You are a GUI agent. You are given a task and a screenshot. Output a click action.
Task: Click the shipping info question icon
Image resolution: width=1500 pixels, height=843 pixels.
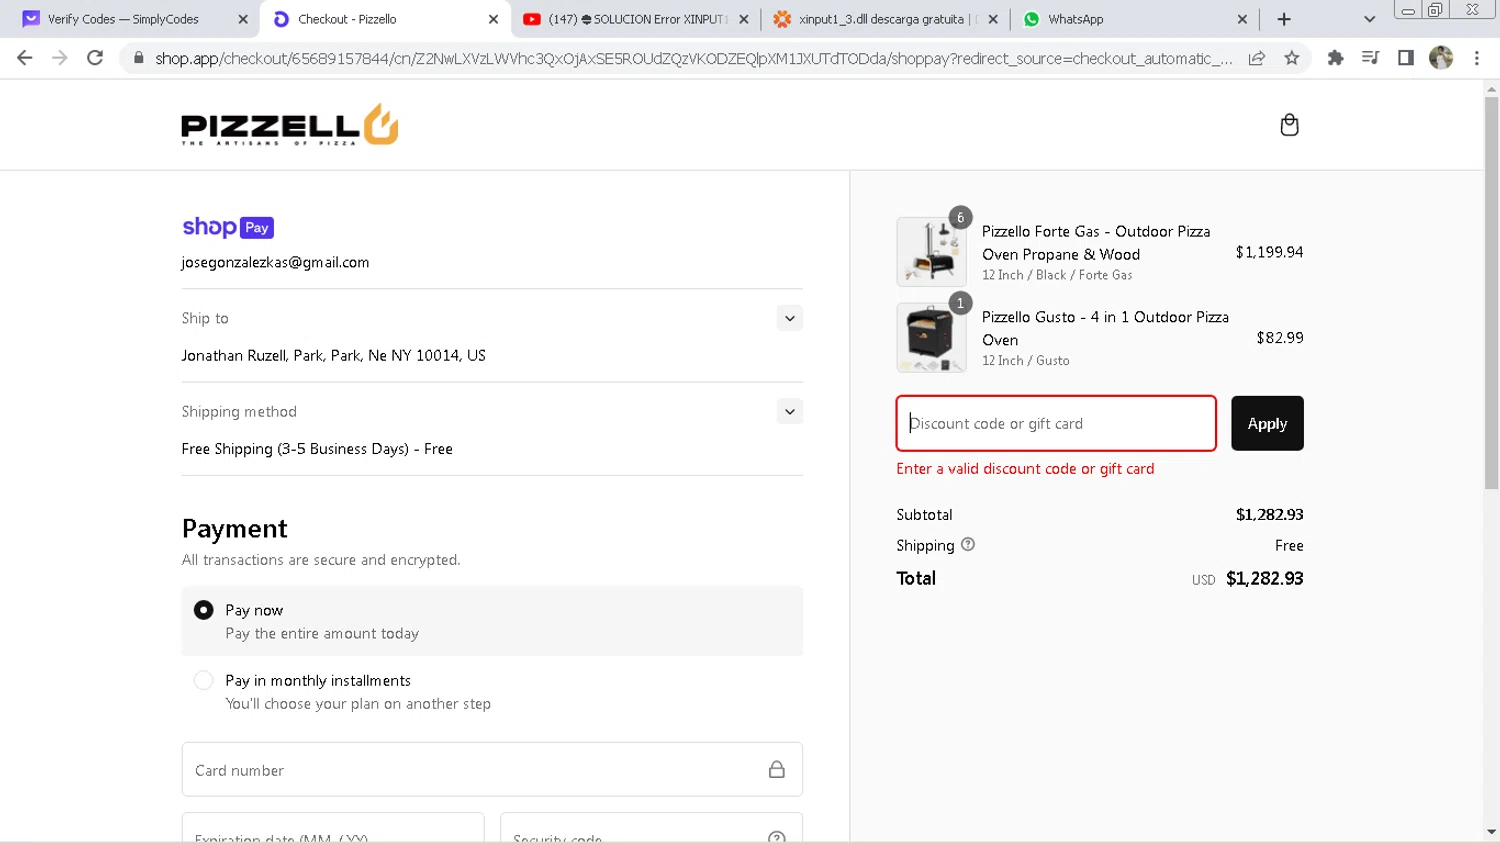(x=967, y=545)
